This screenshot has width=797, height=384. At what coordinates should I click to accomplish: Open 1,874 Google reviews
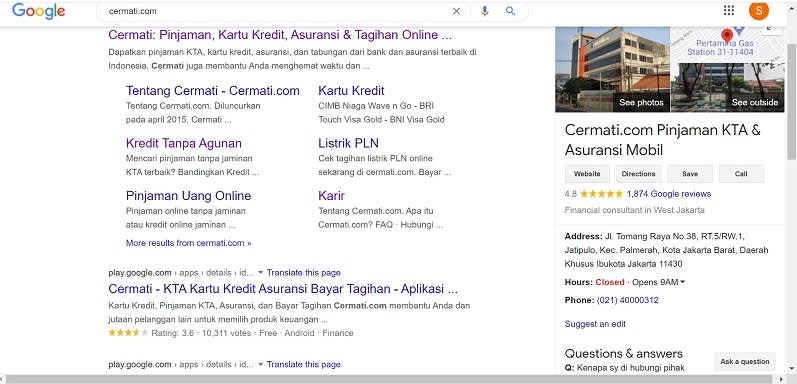(668, 194)
